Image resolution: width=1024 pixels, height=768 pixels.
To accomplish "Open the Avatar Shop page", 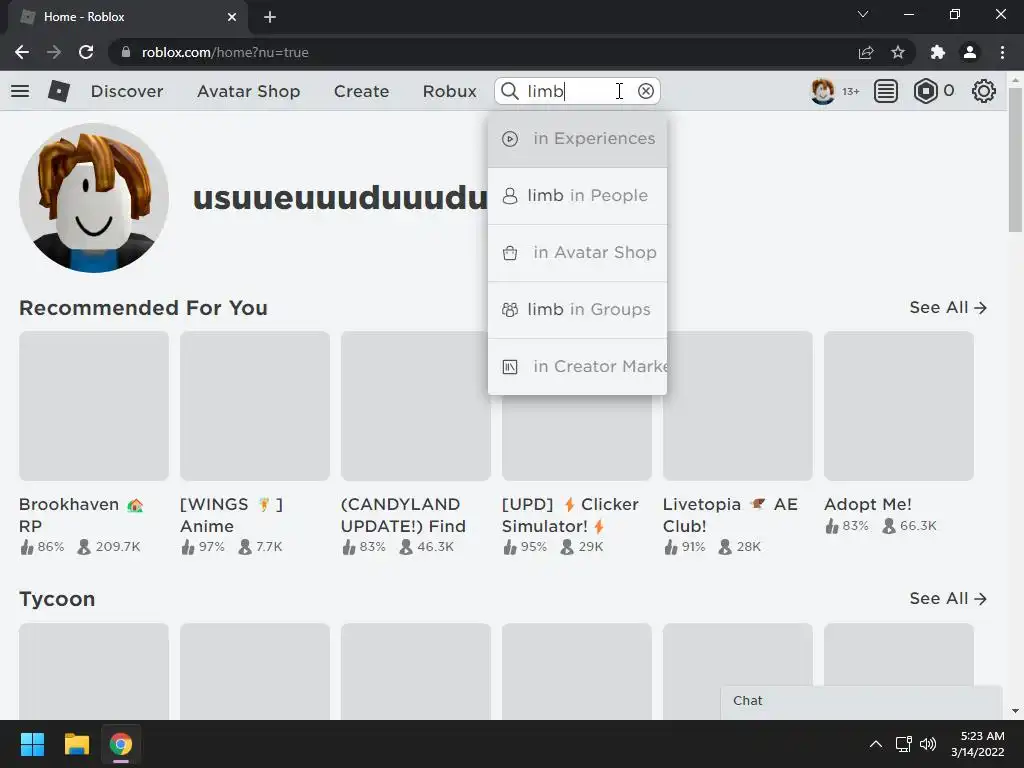I will tap(248, 91).
